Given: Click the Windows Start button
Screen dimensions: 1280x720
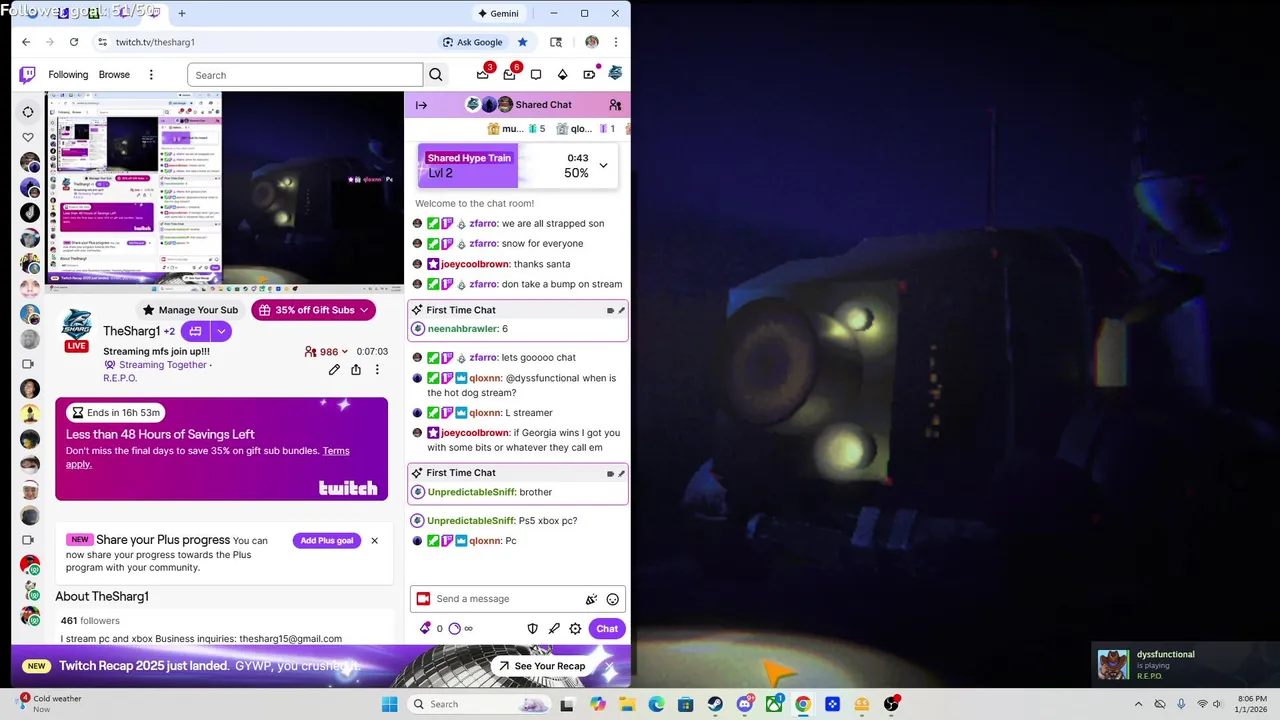Looking at the screenshot, I should point(389,704).
